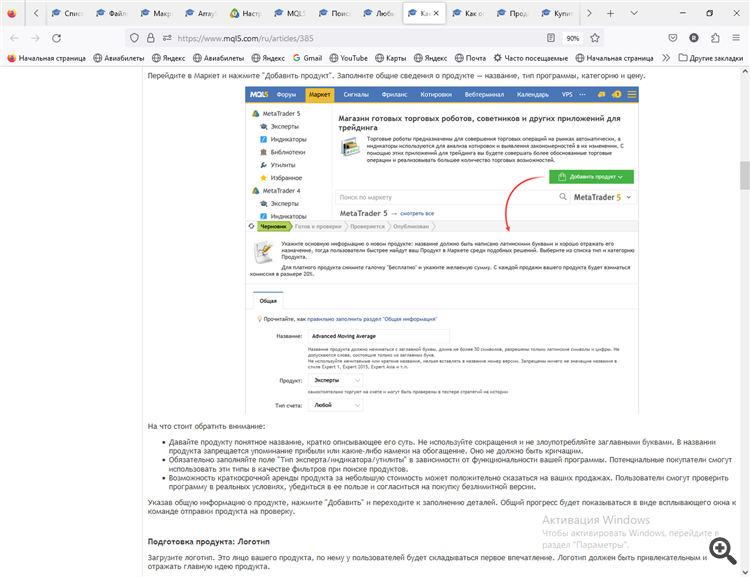Screen dimensions: 750x577
Task: Open the first "Начальная страница" bookmark
Action: [46, 58]
